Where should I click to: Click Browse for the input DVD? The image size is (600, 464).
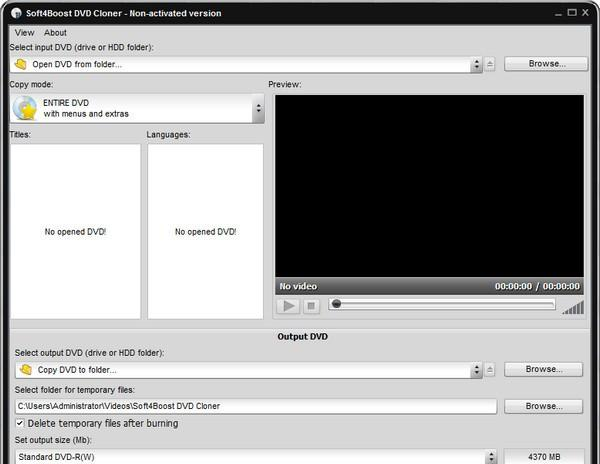click(543, 64)
